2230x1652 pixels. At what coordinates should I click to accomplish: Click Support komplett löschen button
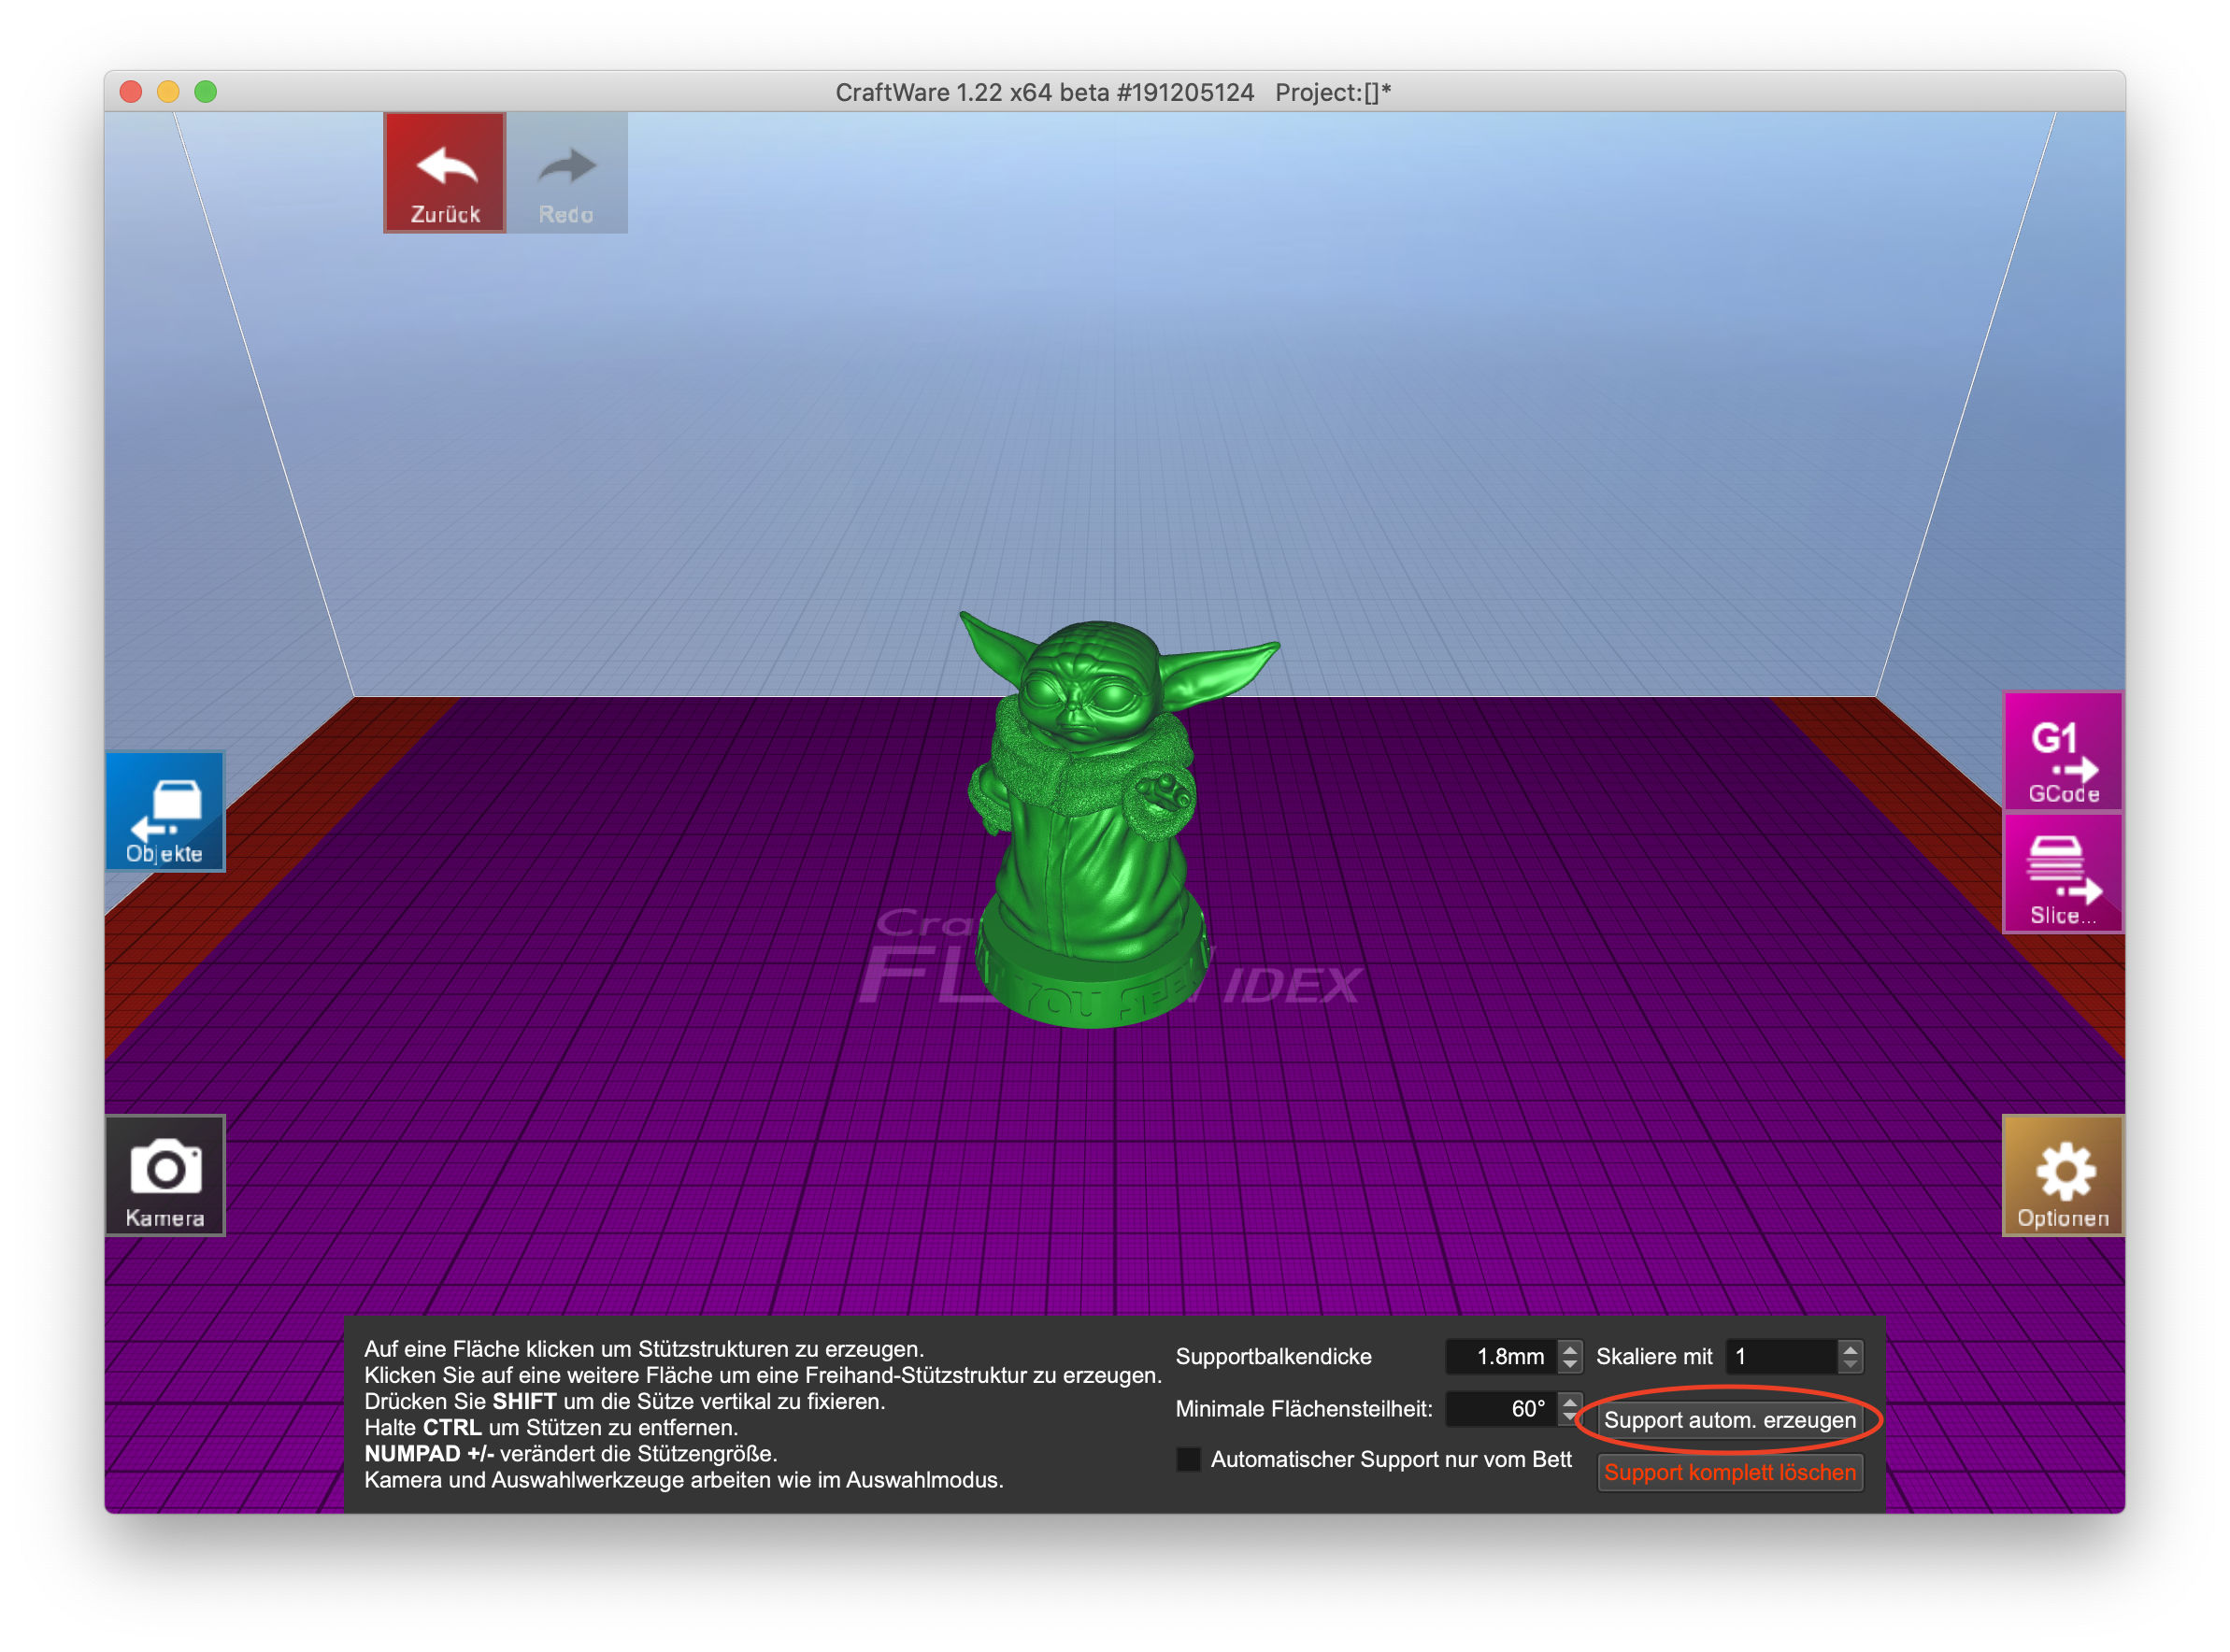click(1729, 1472)
